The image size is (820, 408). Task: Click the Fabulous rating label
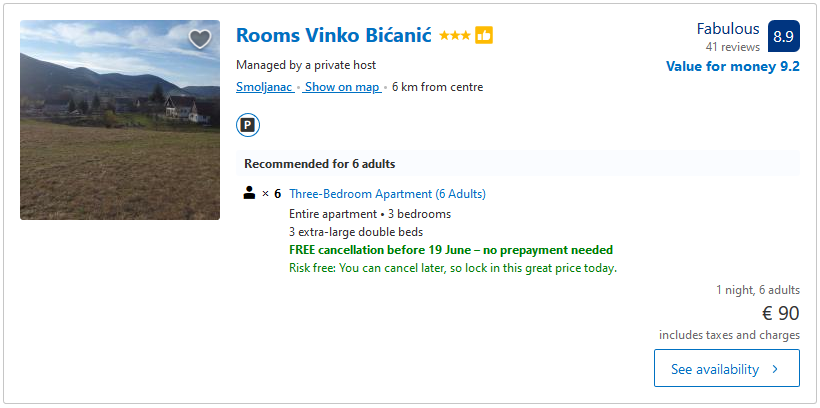pyautogui.click(x=728, y=29)
